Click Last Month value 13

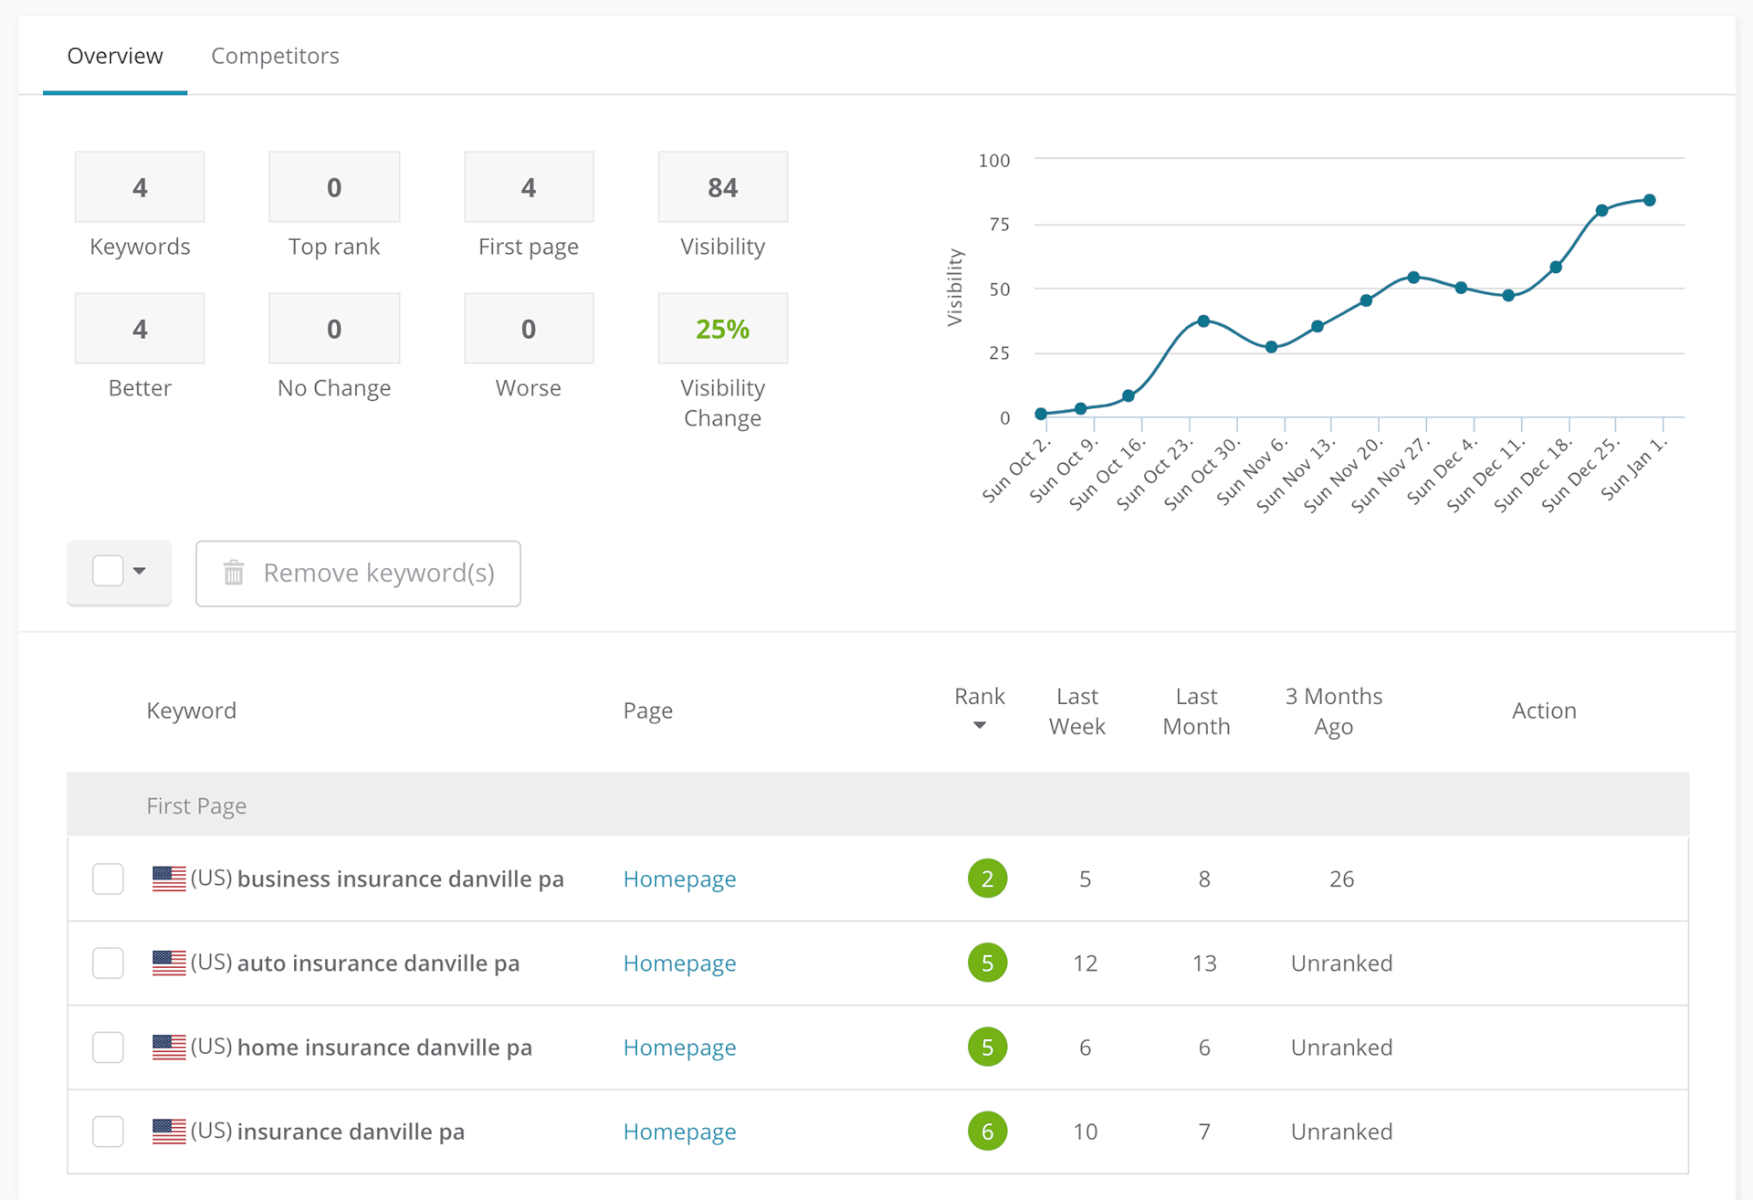click(1204, 963)
